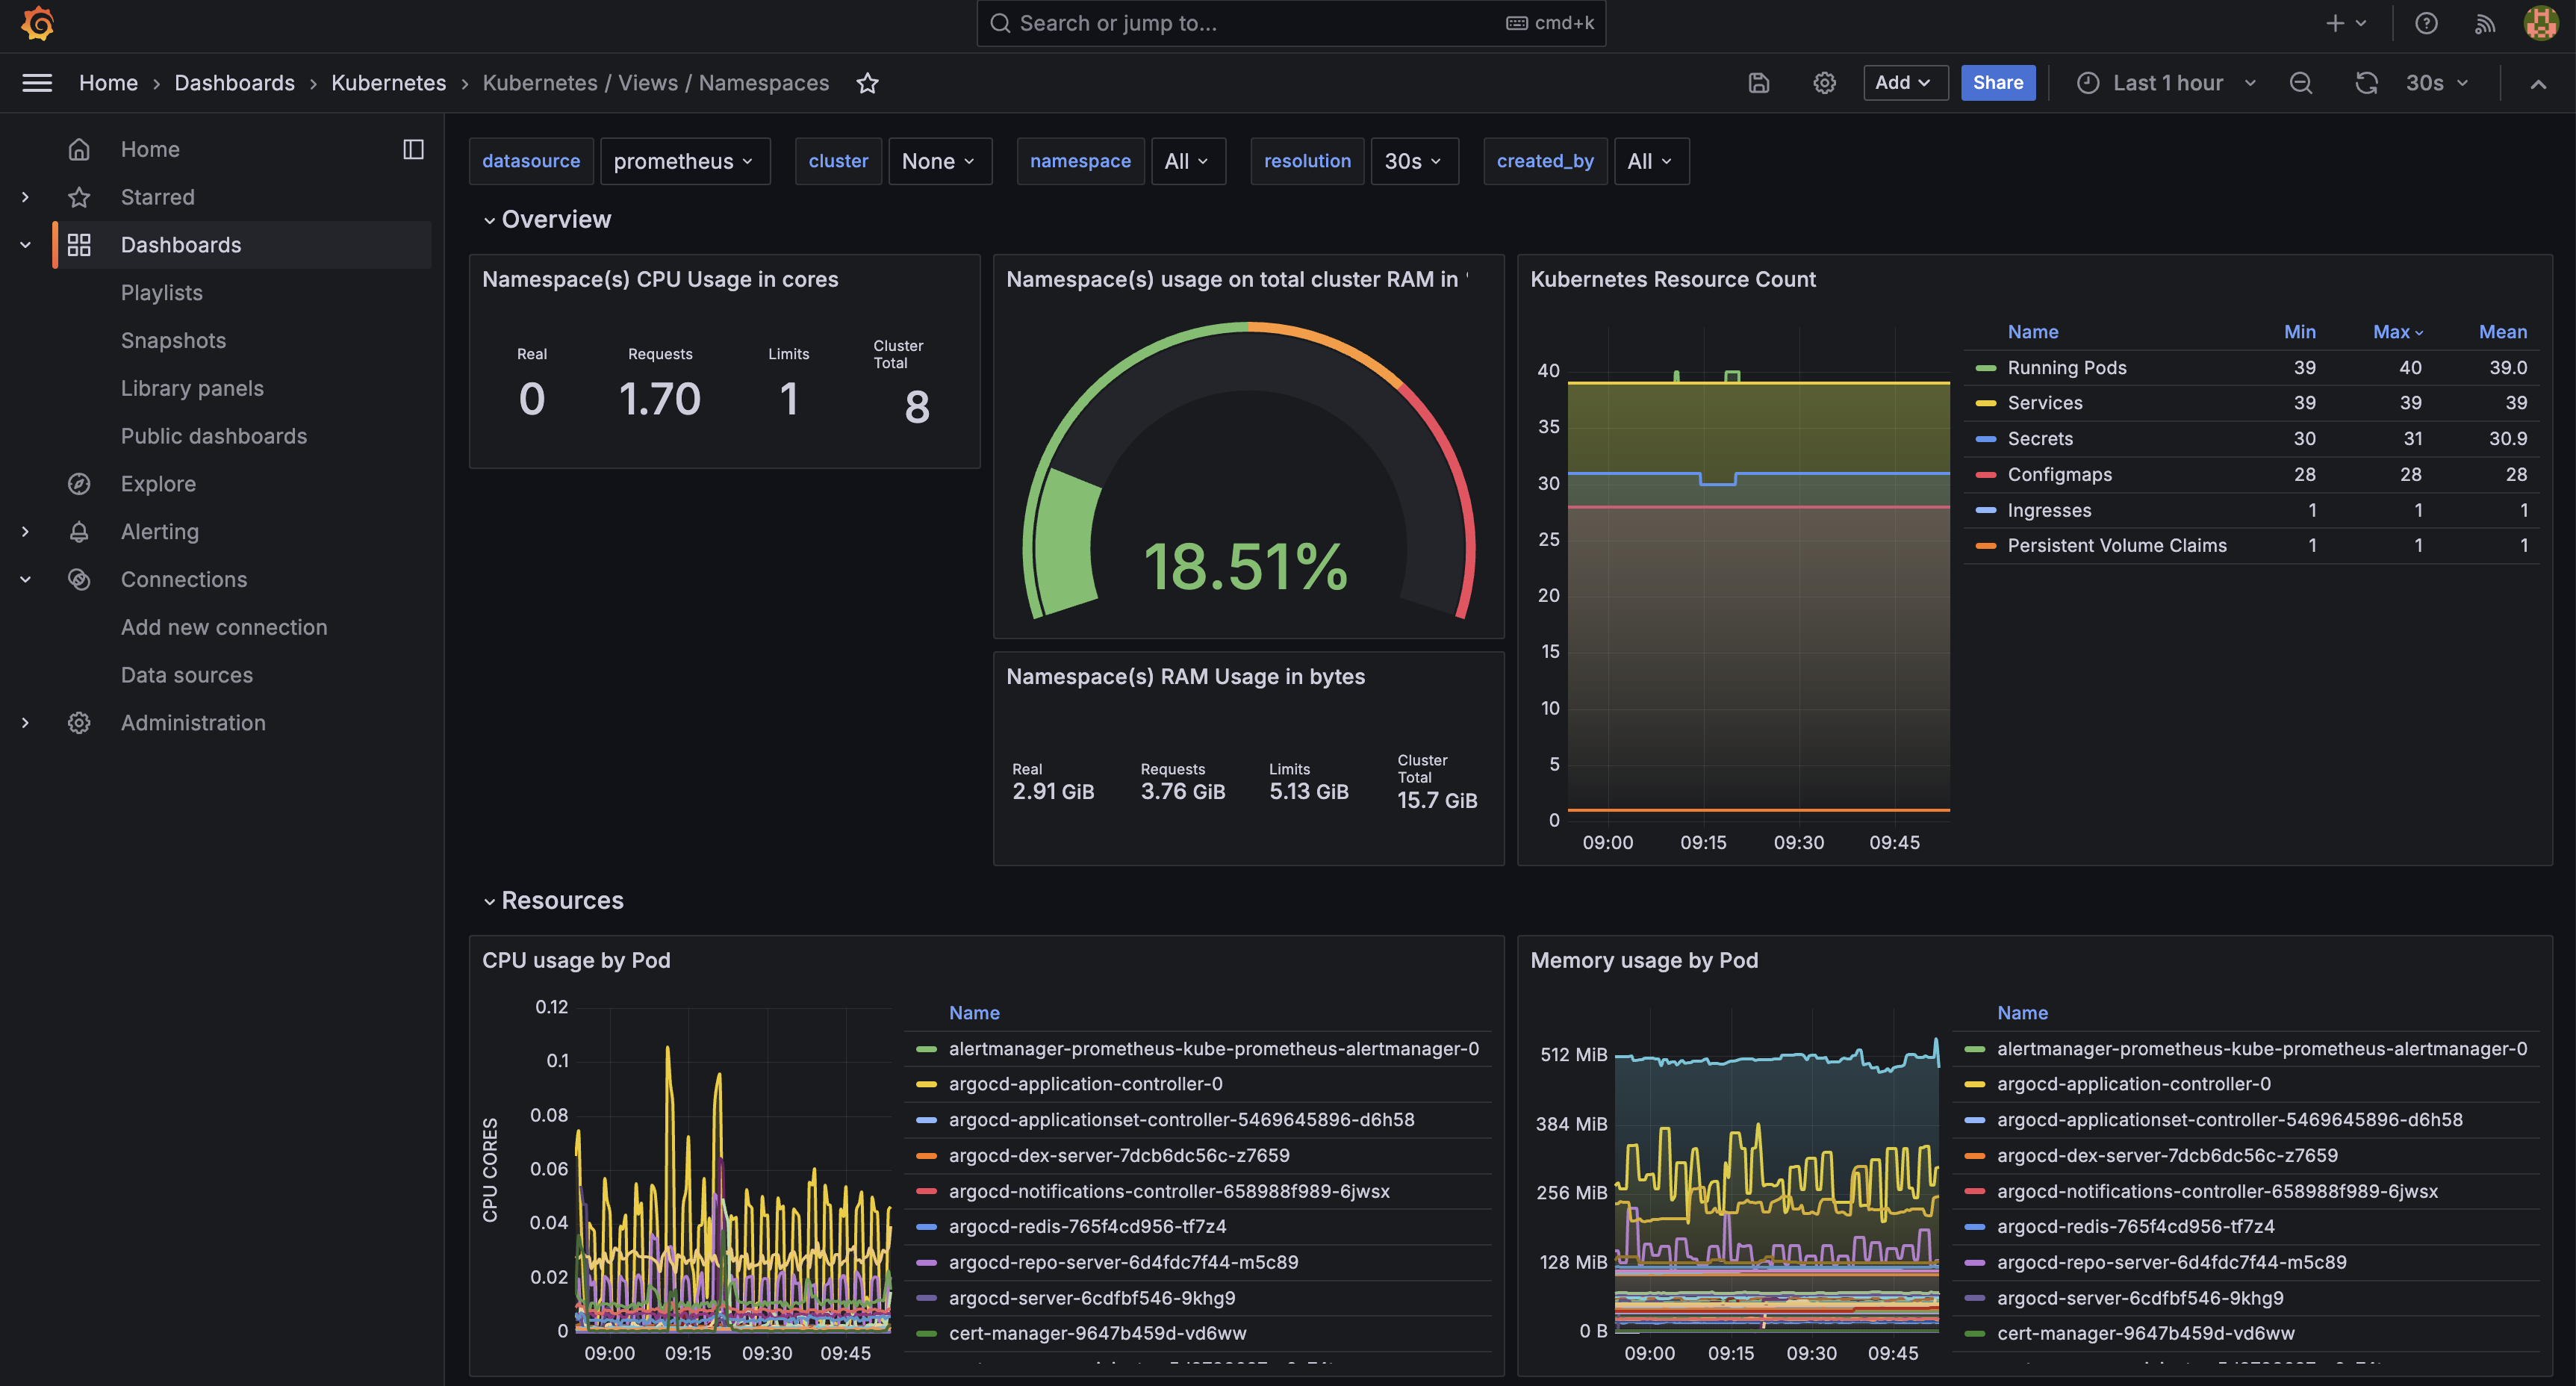Open Playlists in the sidebar
2576x1386 pixels.
coord(162,293)
